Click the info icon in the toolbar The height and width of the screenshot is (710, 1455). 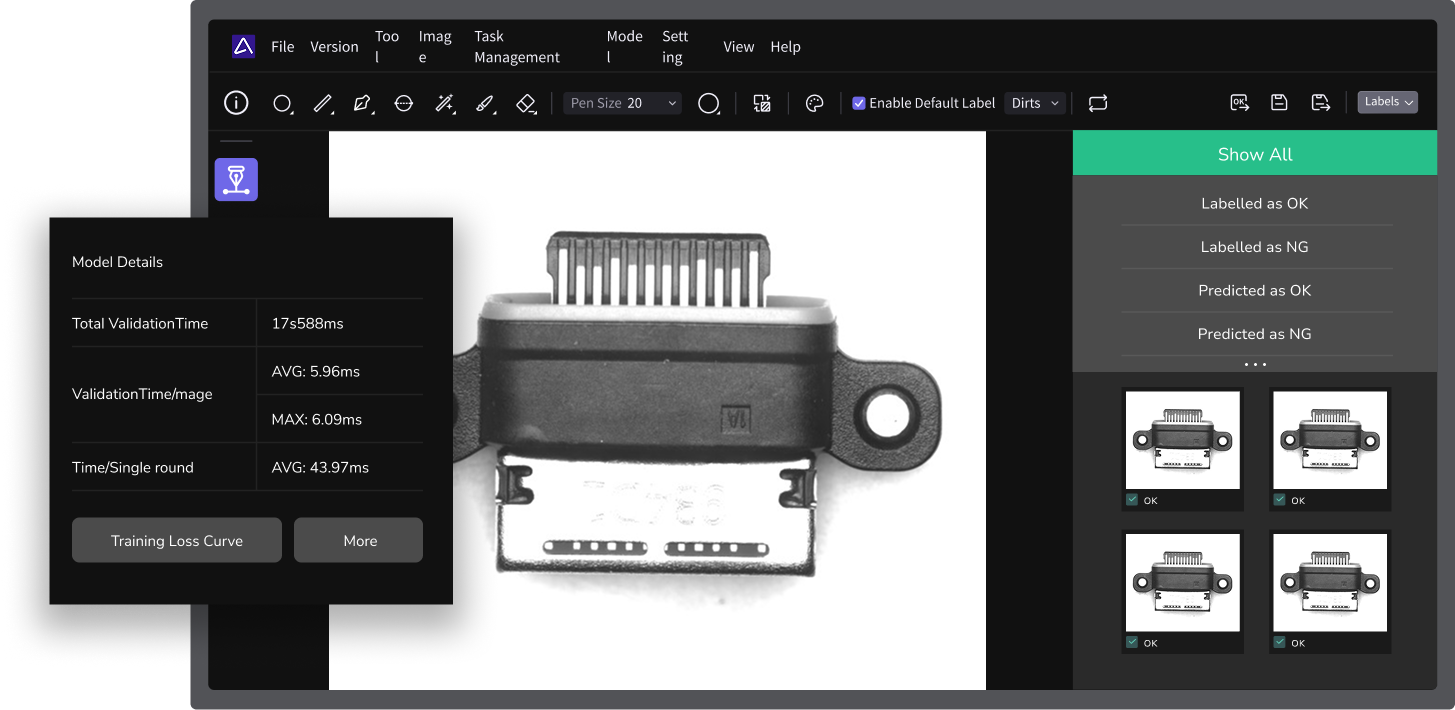pos(236,103)
